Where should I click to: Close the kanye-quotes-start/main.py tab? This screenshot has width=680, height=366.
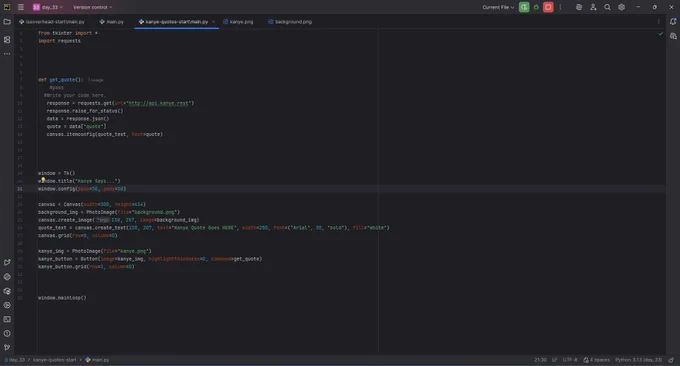click(213, 22)
